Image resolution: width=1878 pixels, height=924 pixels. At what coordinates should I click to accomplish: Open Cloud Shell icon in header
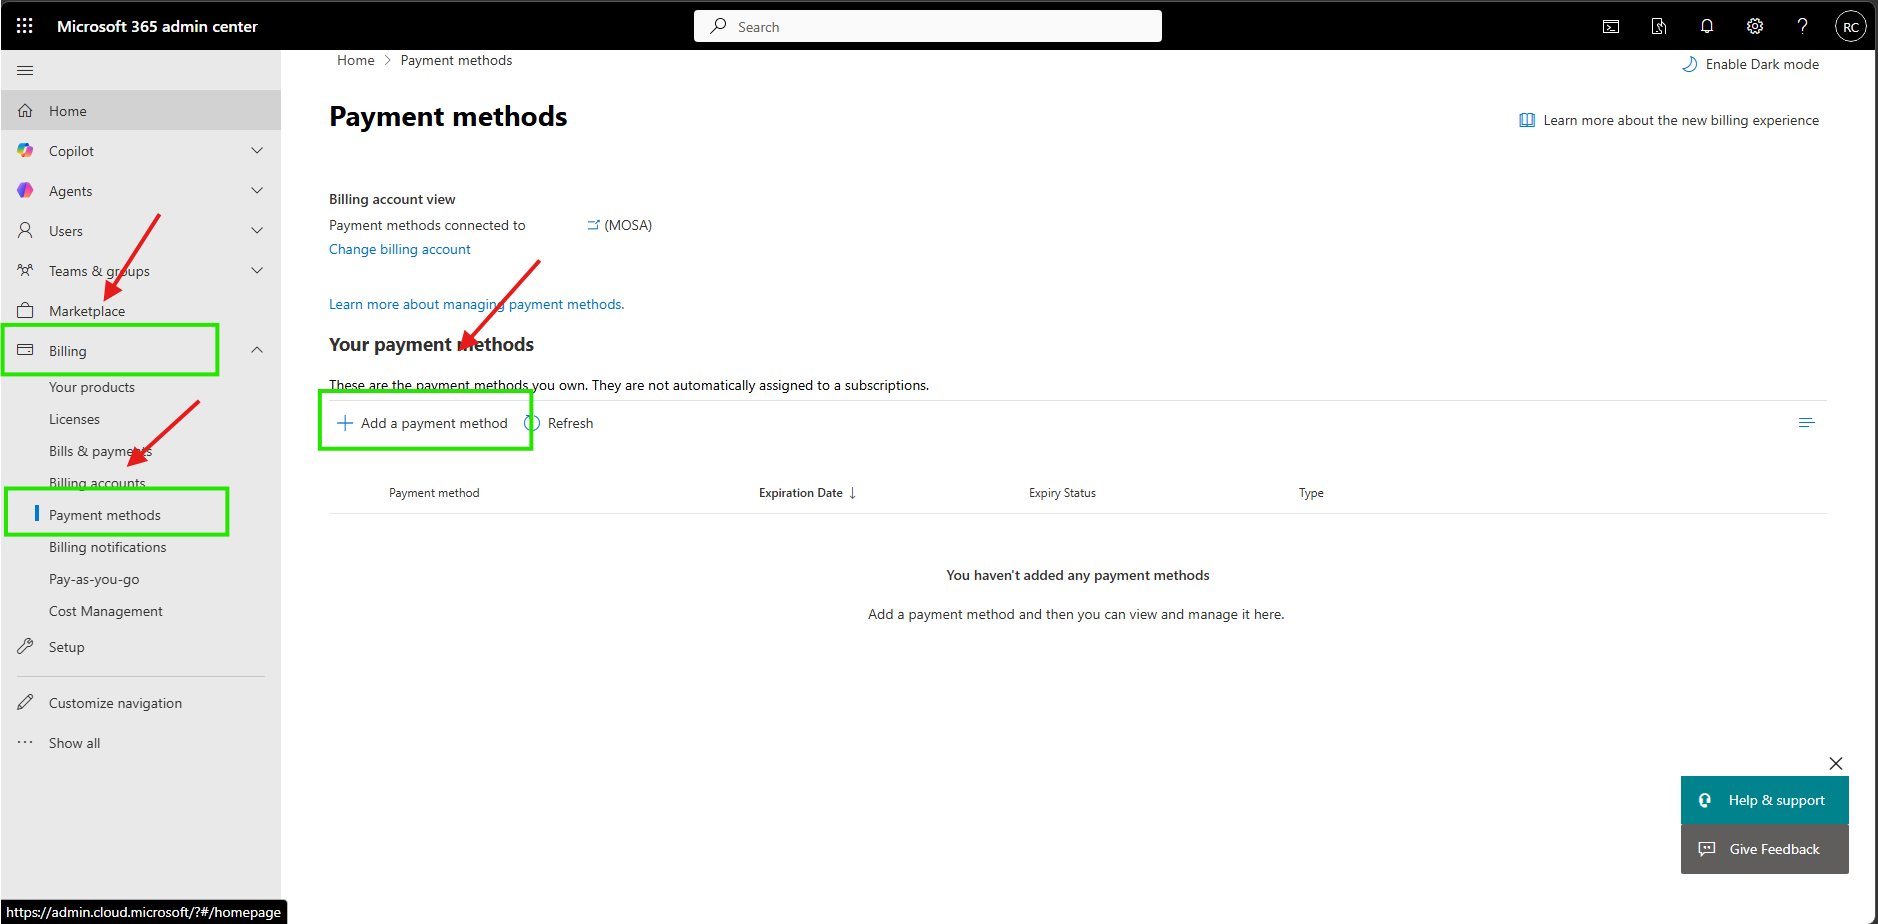(x=1611, y=26)
